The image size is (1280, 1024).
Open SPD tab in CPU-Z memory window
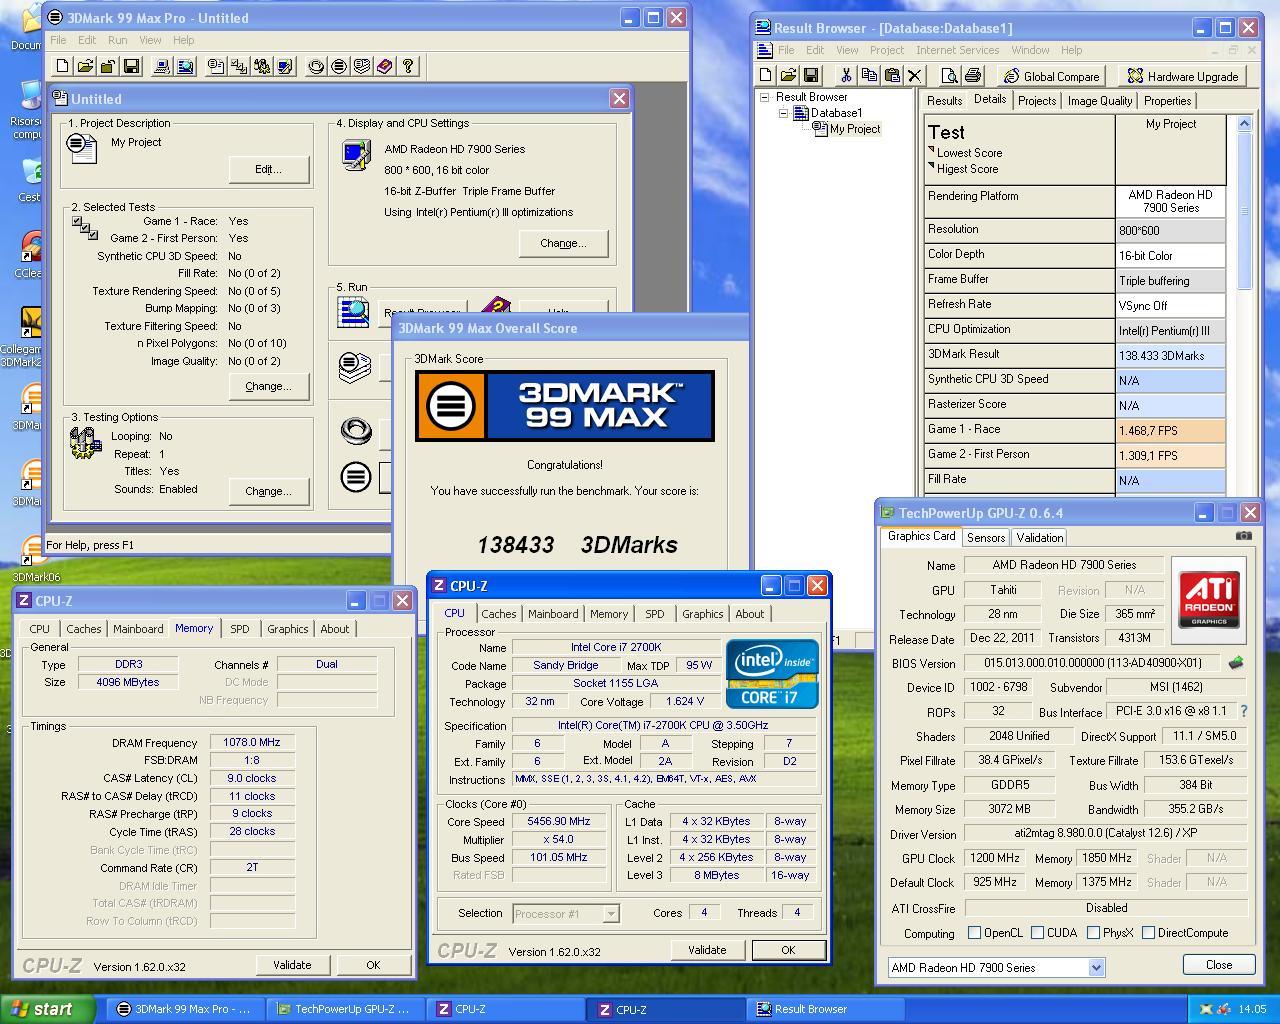[240, 629]
